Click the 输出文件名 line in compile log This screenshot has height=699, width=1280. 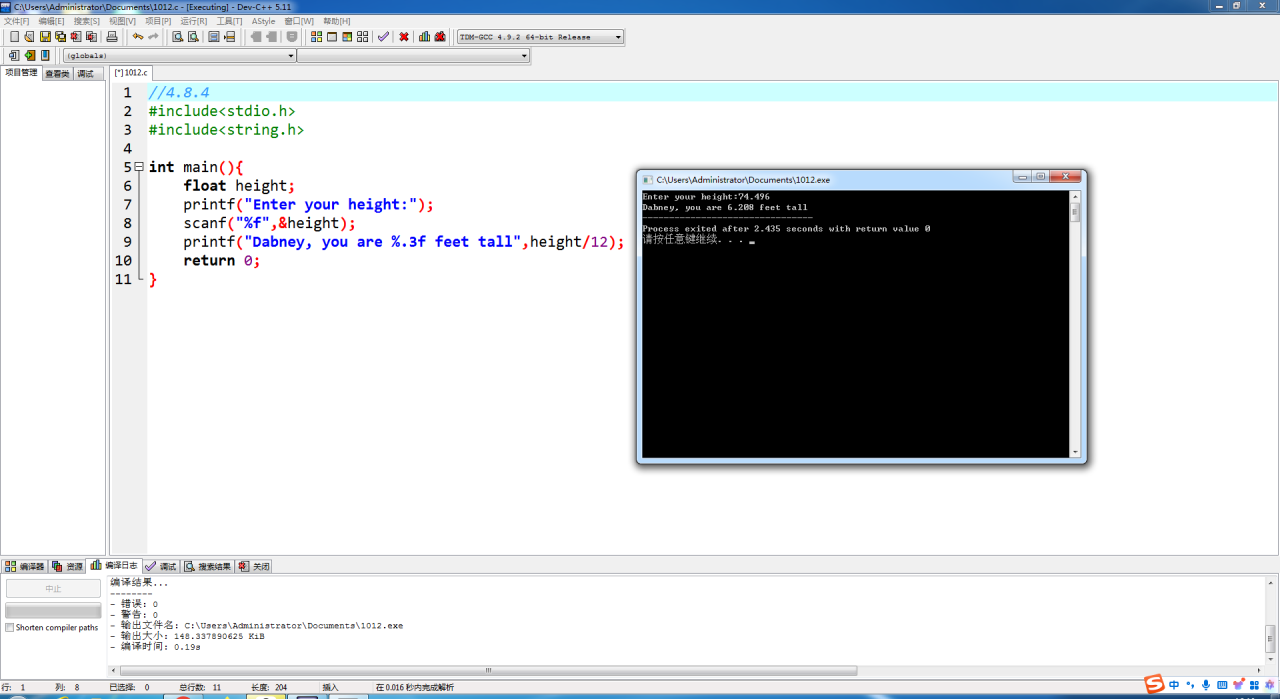(x=256, y=626)
